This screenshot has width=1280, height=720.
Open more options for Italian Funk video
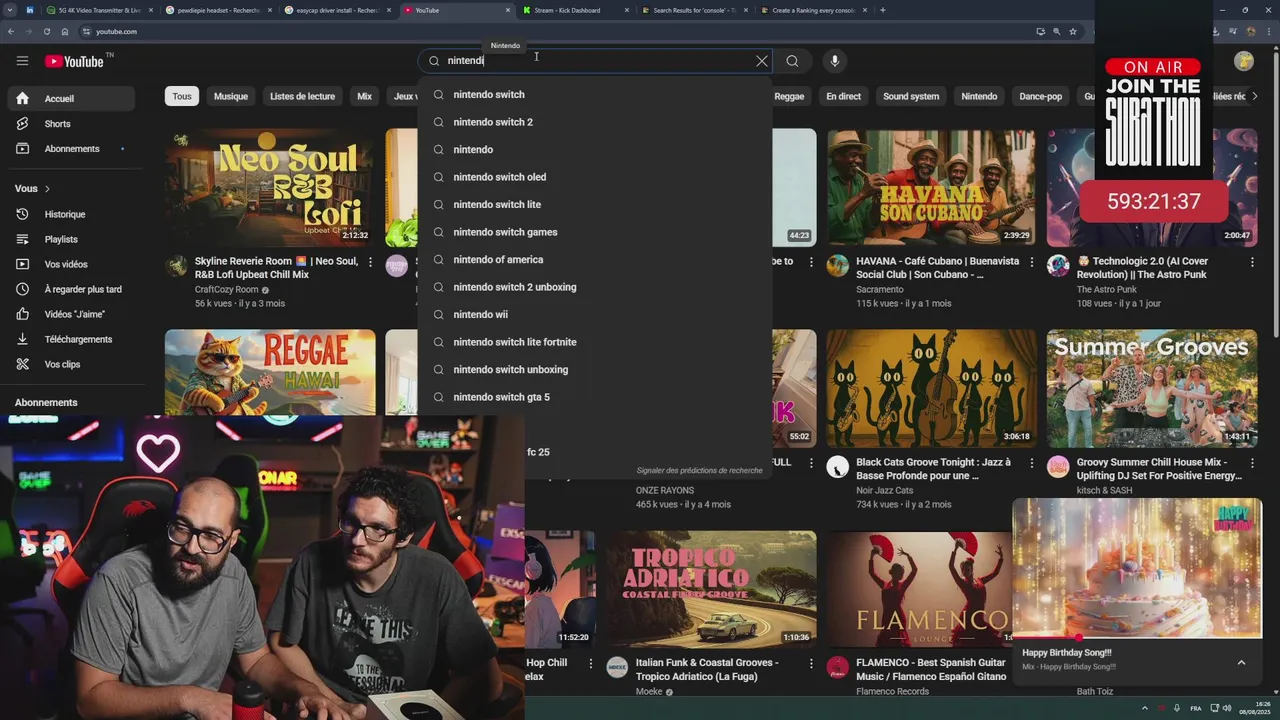(811, 664)
